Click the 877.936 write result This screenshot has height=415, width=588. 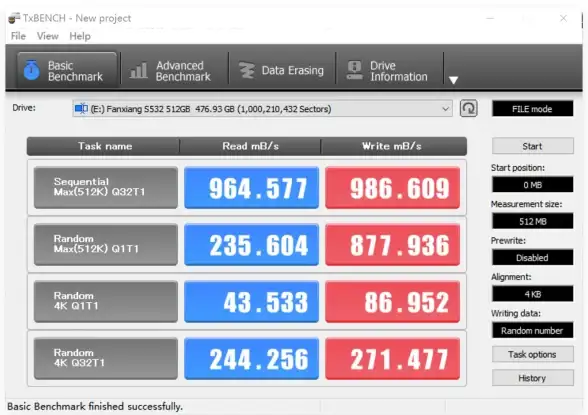tap(393, 244)
